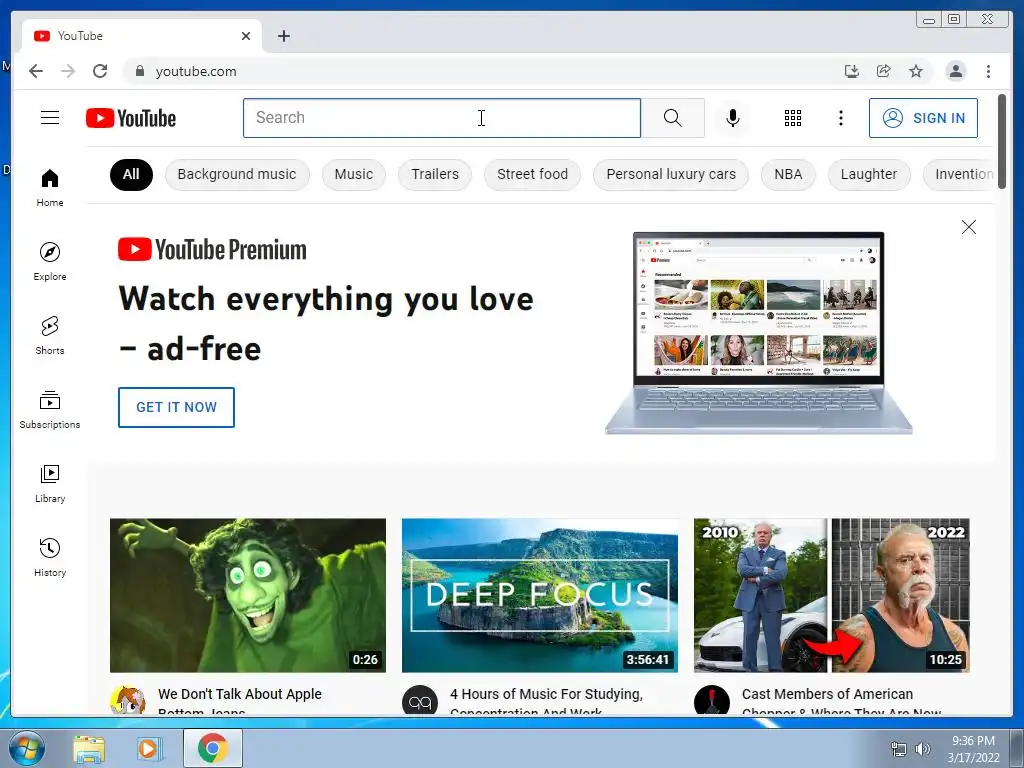Dismiss the YouTube Premium banner
This screenshot has width=1024, height=768.
(x=968, y=227)
